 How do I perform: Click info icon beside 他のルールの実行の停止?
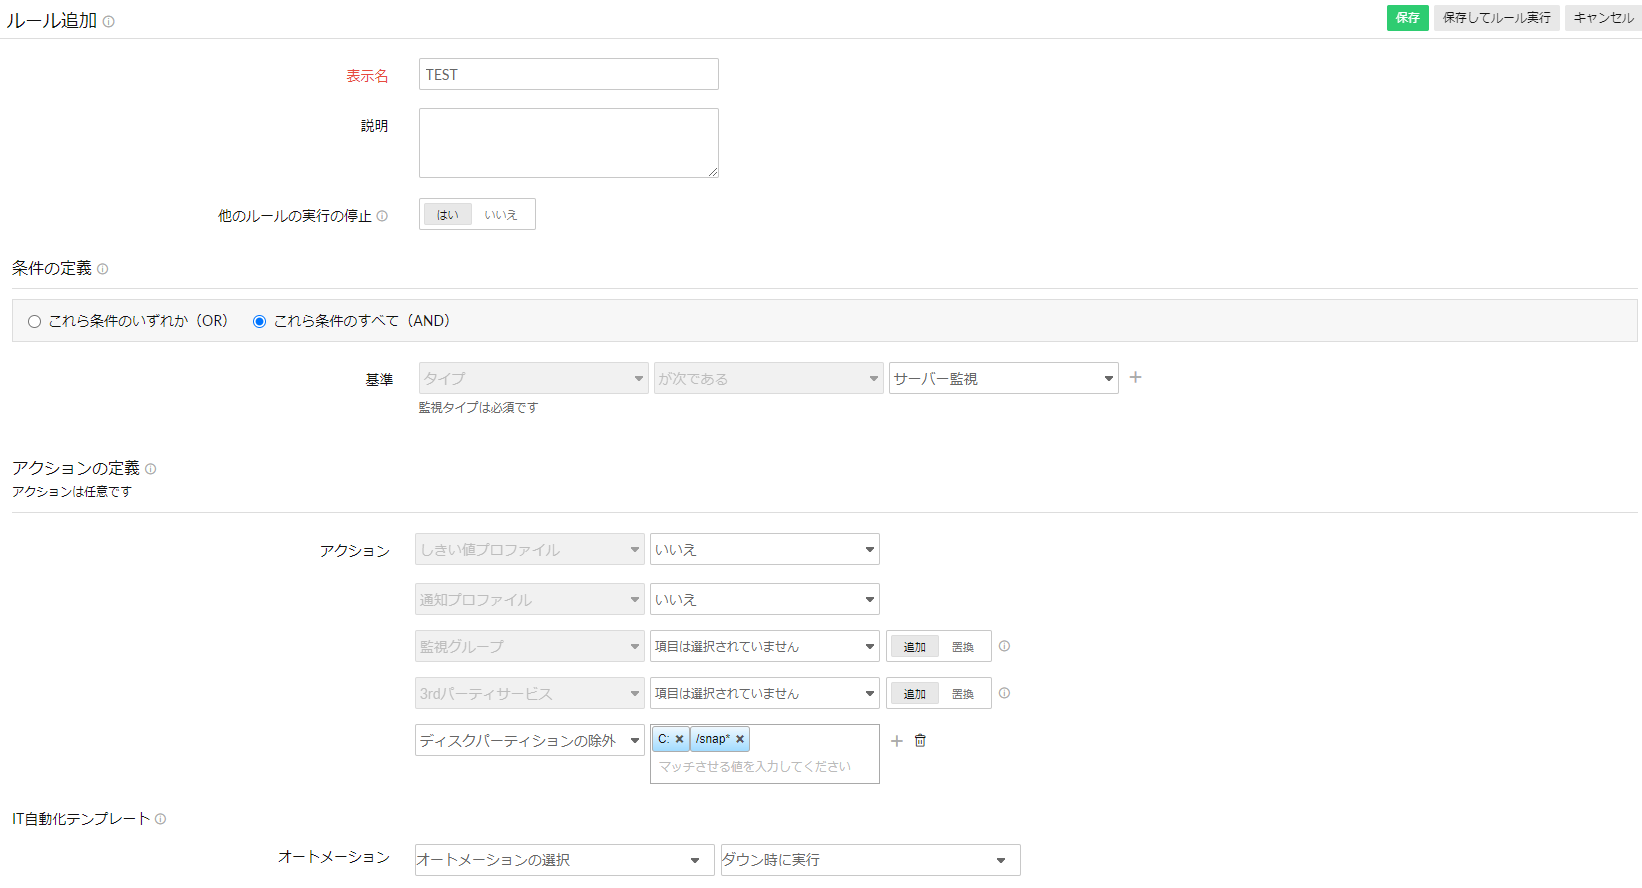coord(382,216)
